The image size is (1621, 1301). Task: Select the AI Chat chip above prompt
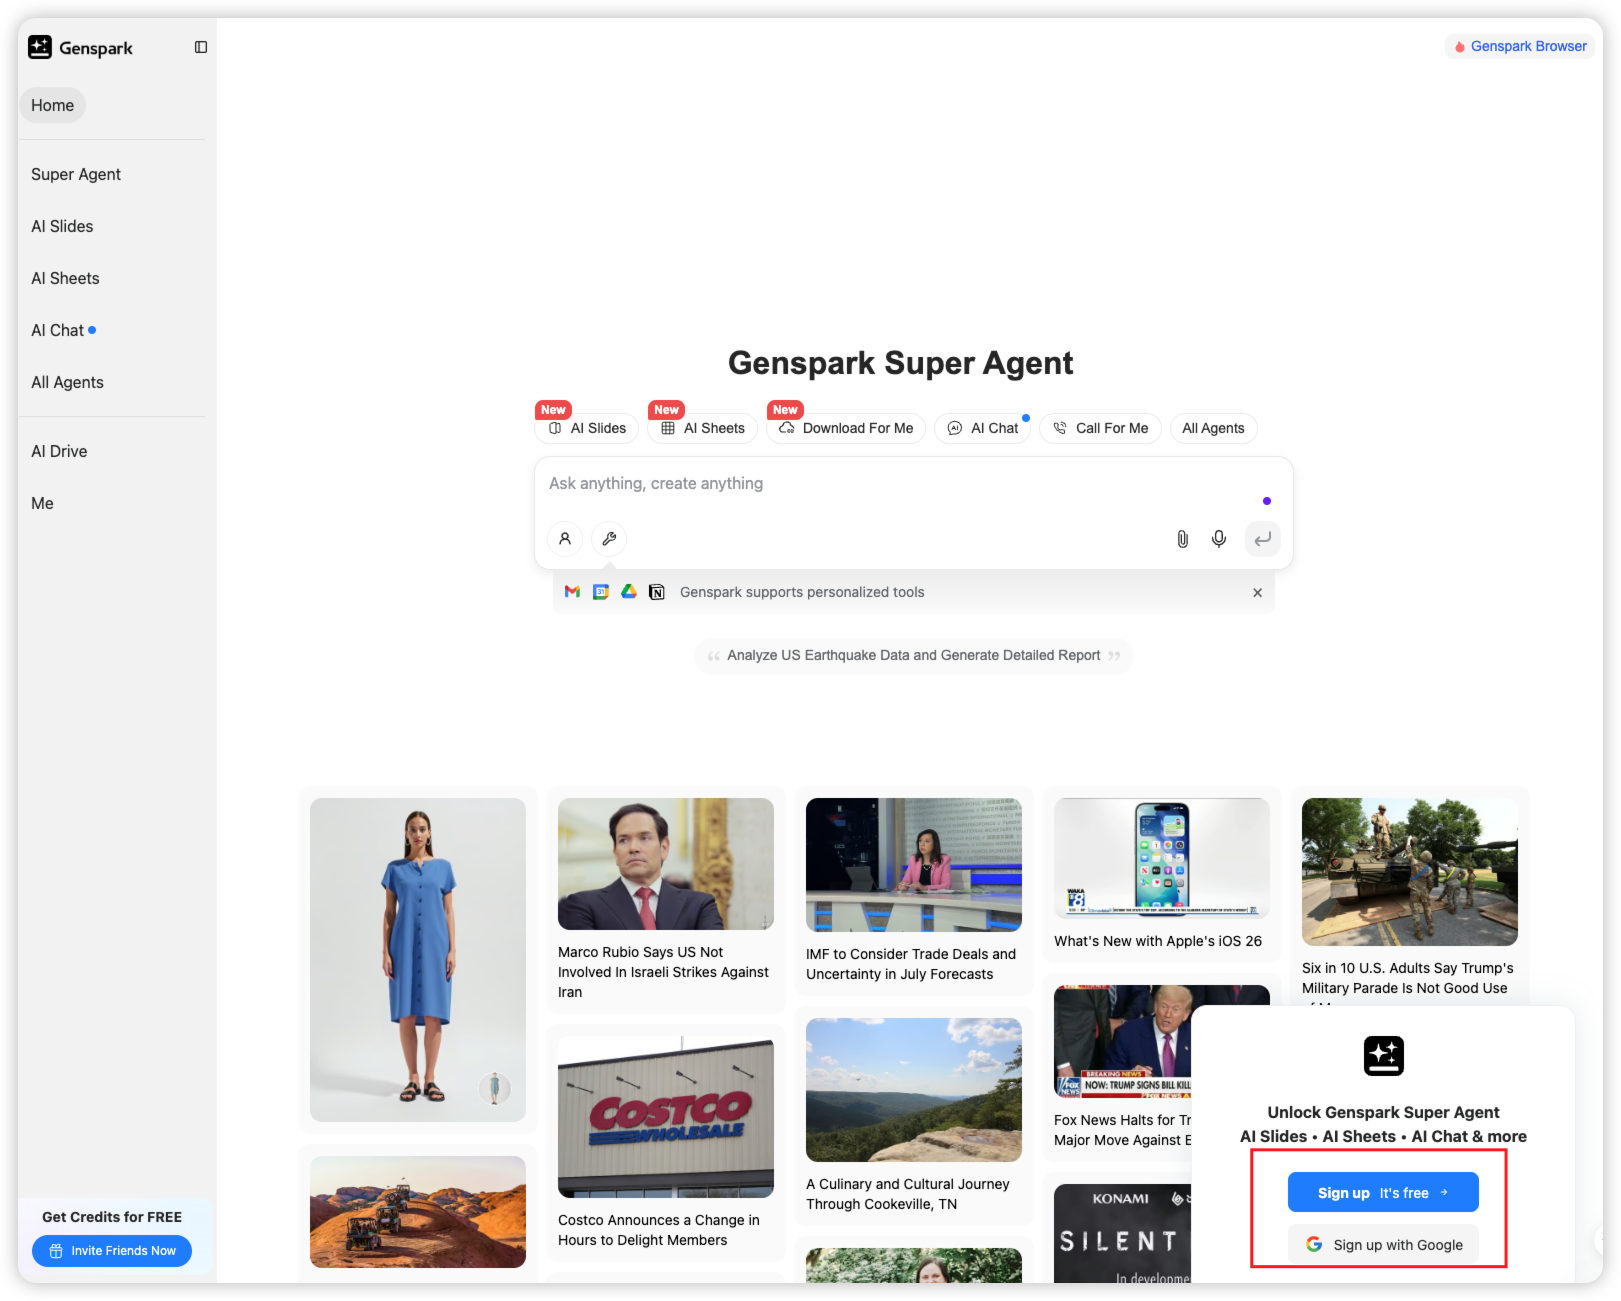(983, 428)
